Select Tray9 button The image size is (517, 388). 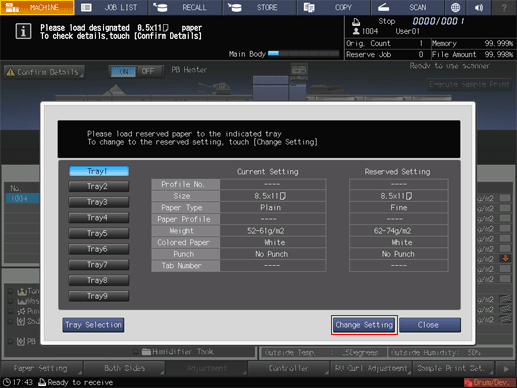tap(99, 296)
